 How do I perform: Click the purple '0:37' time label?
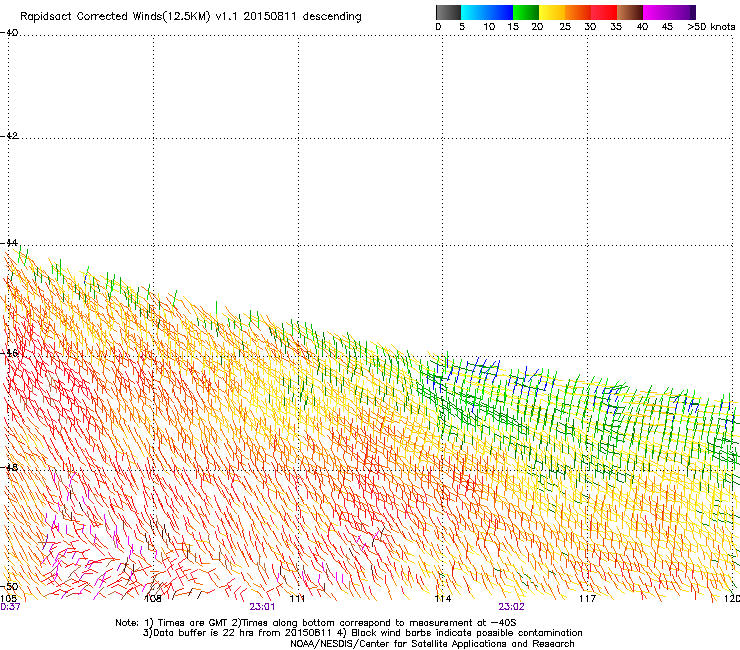(10, 607)
